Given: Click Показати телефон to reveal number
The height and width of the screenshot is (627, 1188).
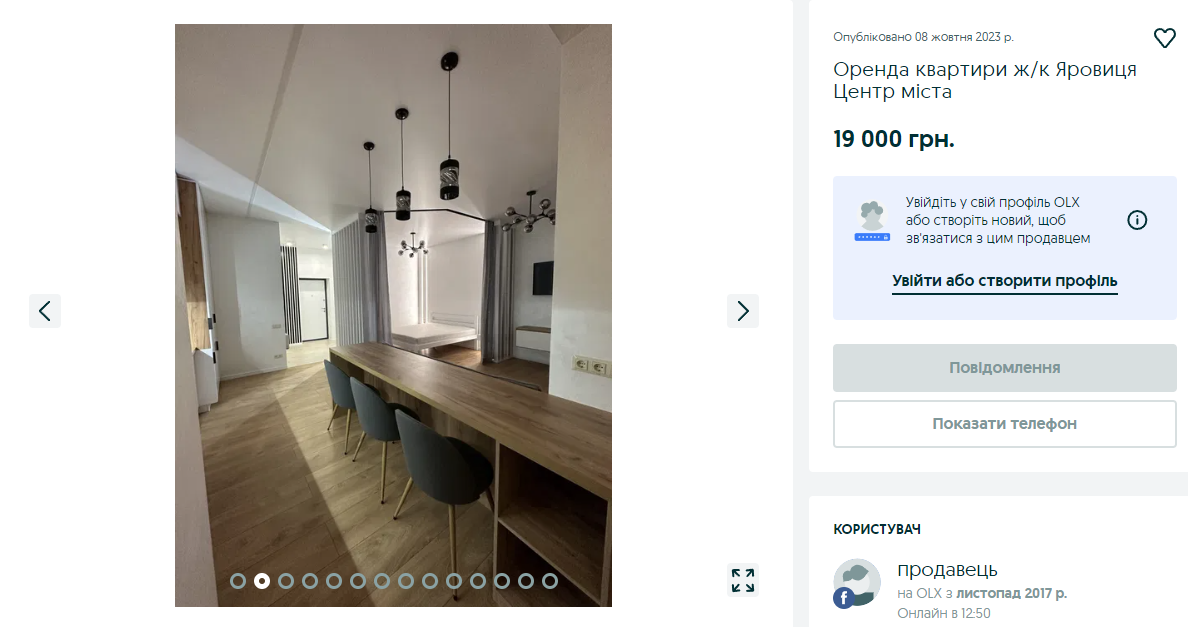Looking at the screenshot, I should [1005, 424].
